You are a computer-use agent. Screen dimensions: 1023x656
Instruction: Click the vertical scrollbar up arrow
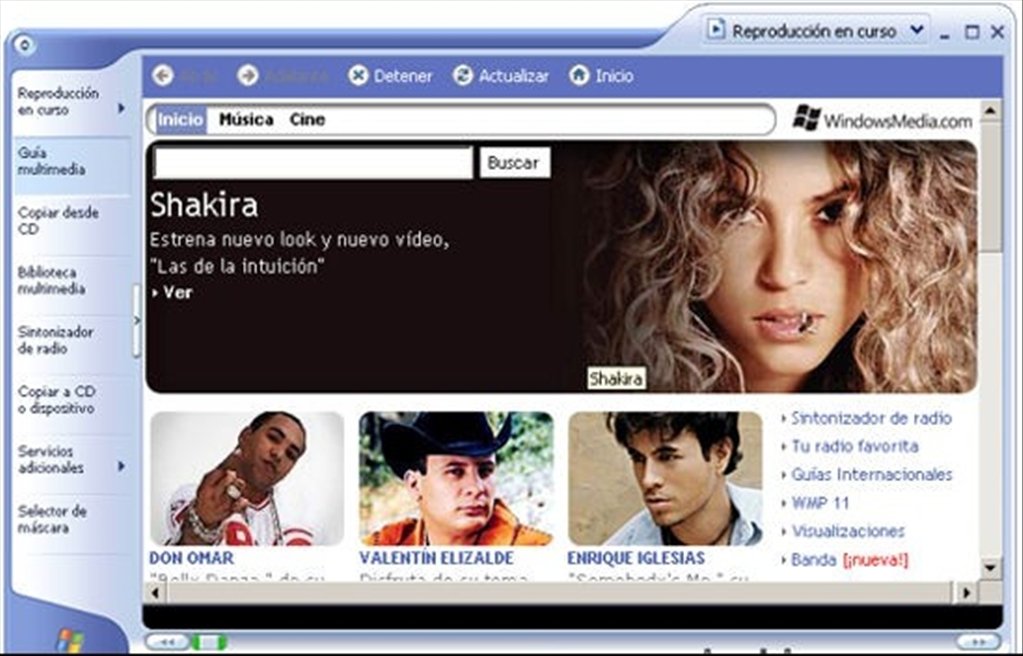point(990,111)
